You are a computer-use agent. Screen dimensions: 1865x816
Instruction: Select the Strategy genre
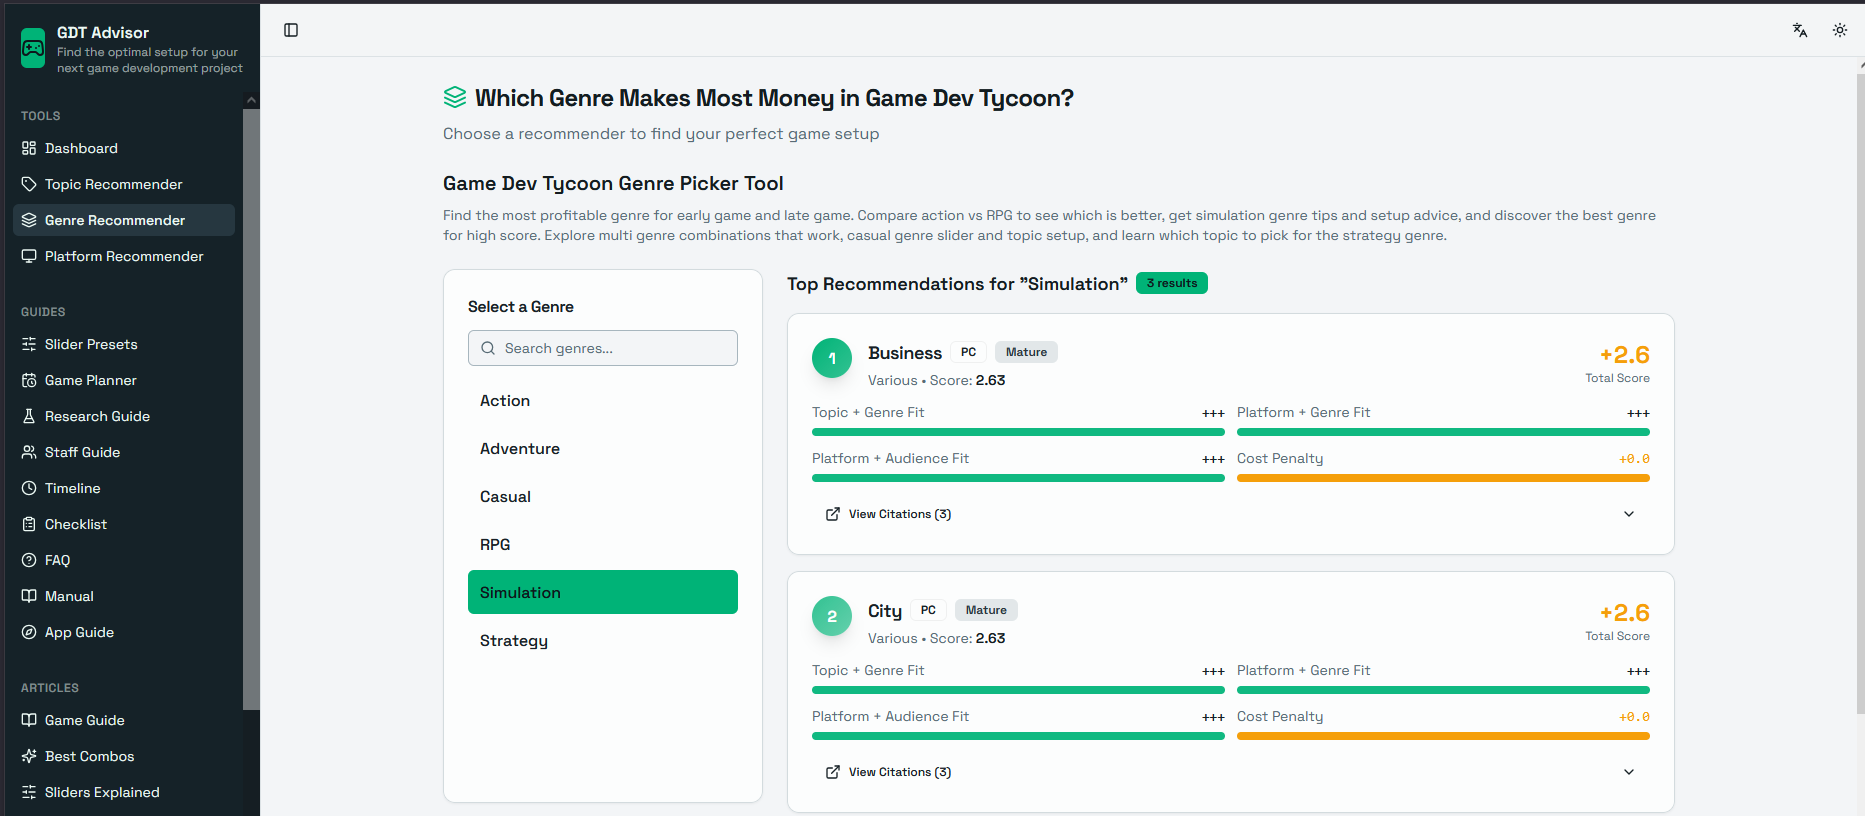point(603,640)
